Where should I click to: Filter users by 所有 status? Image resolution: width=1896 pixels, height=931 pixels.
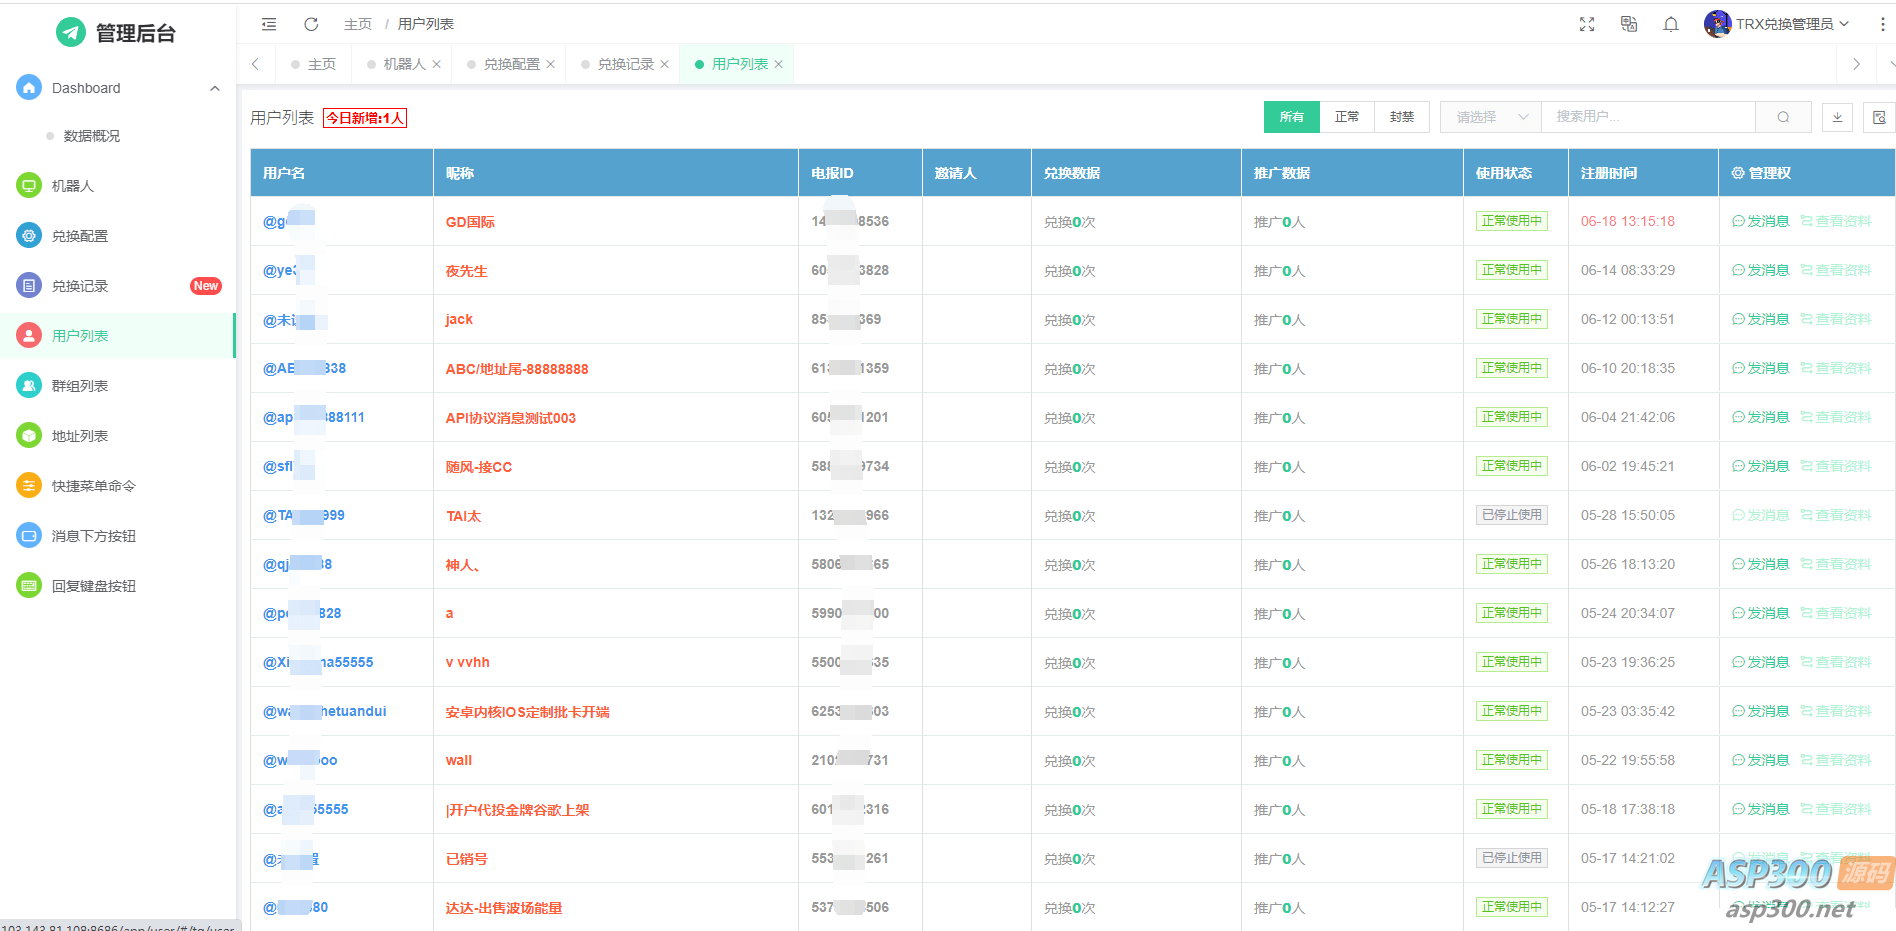point(1291,117)
